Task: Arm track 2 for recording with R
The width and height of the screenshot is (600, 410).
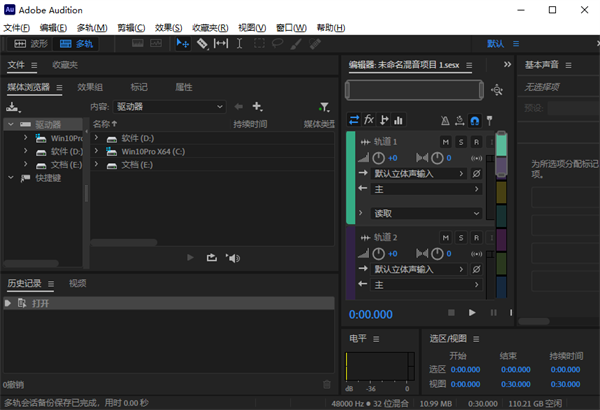Action: tap(477, 238)
